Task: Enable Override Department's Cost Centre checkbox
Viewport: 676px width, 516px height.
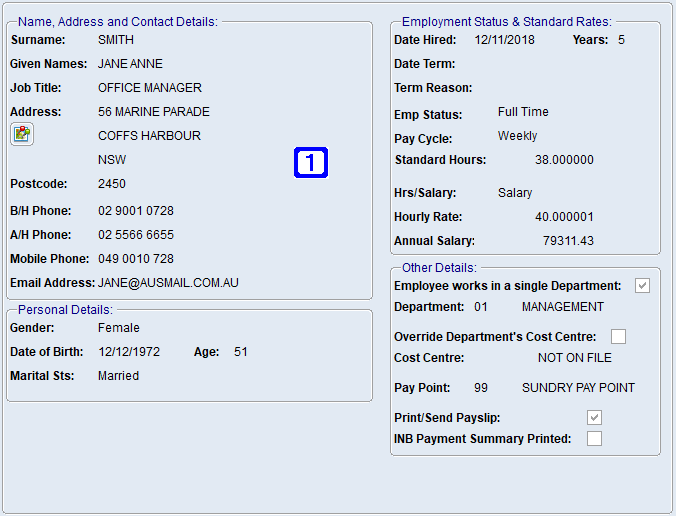Action: pyautogui.click(x=619, y=337)
